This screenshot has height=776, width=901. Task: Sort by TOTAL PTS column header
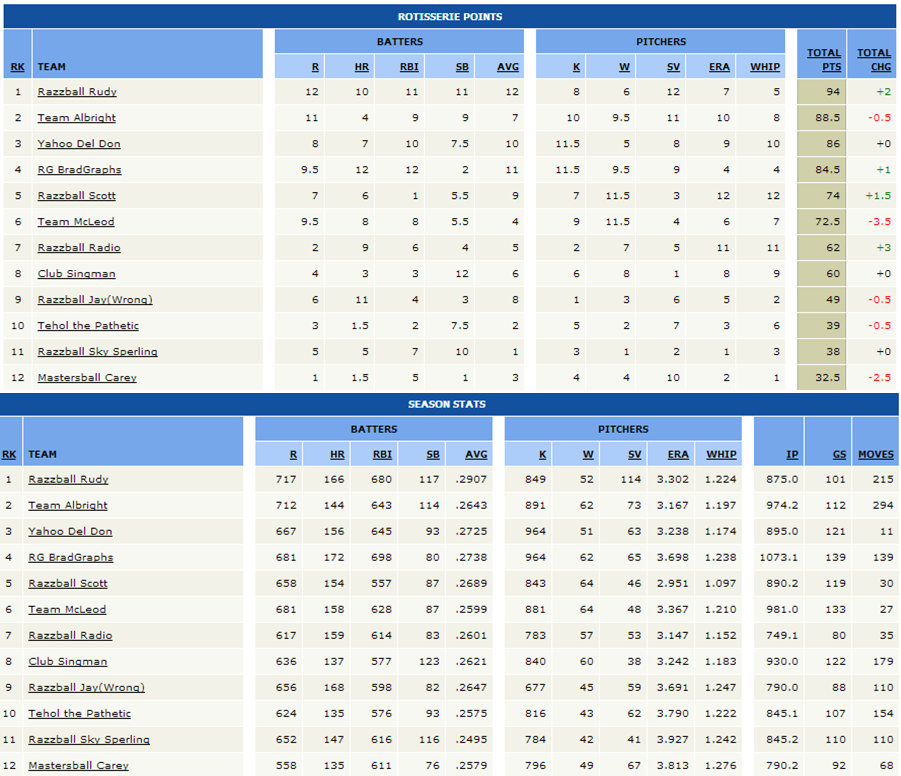824,60
